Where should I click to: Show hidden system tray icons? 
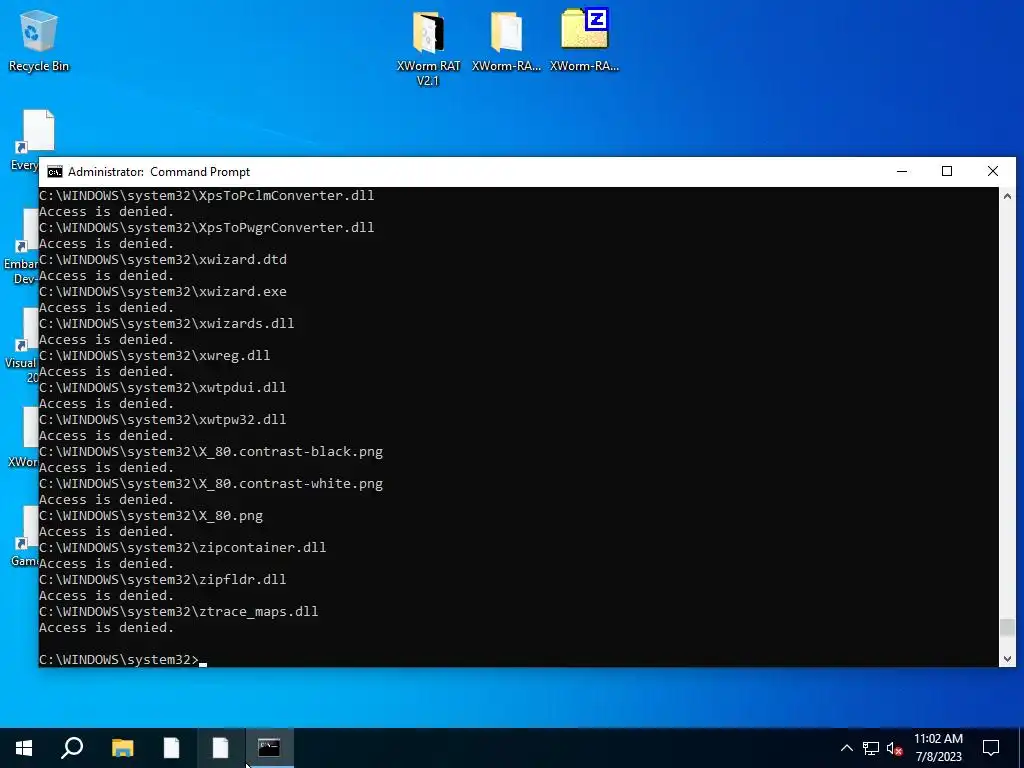(846, 748)
